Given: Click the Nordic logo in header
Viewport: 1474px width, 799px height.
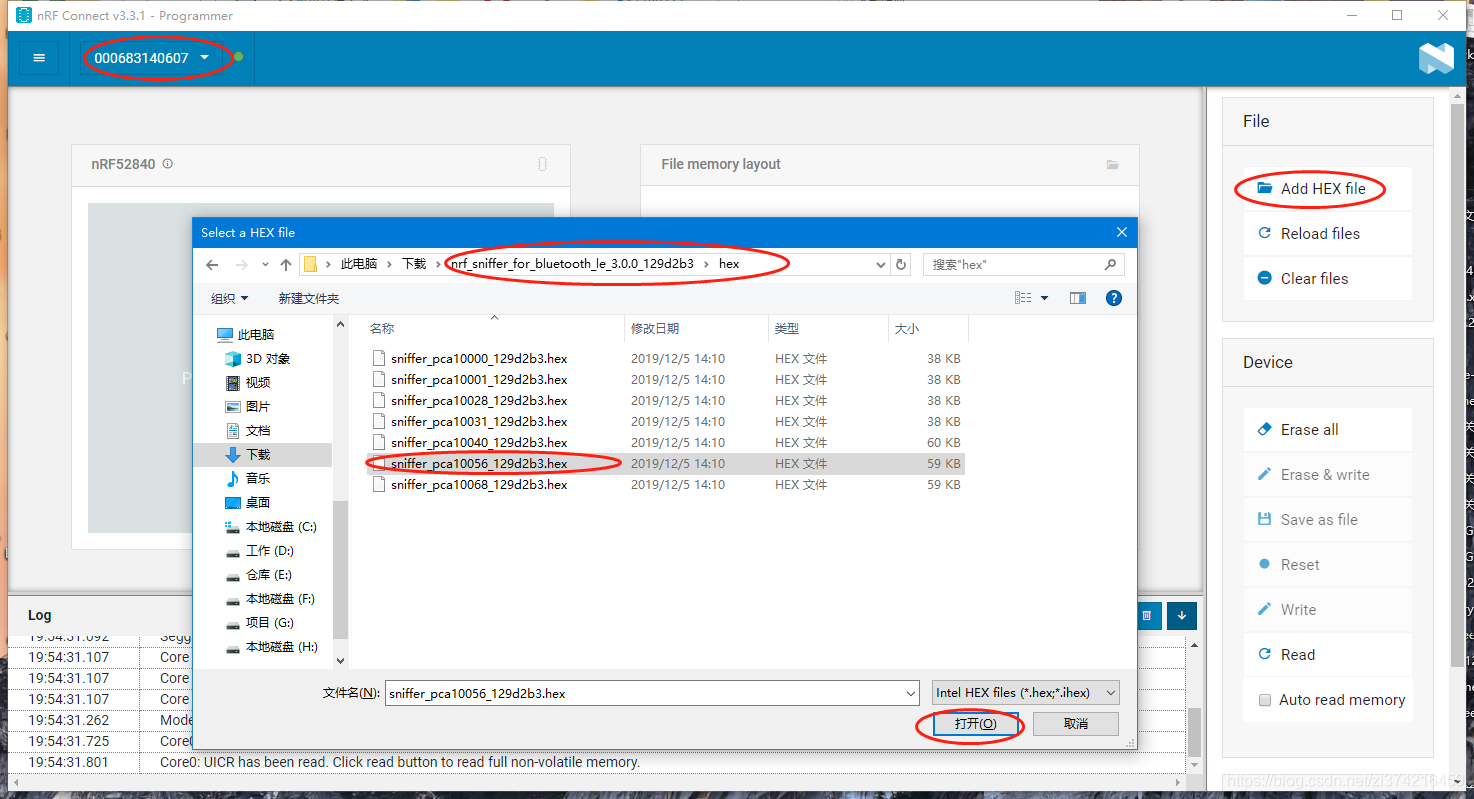Looking at the screenshot, I should pyautogui.click(x=1436, y=58).
